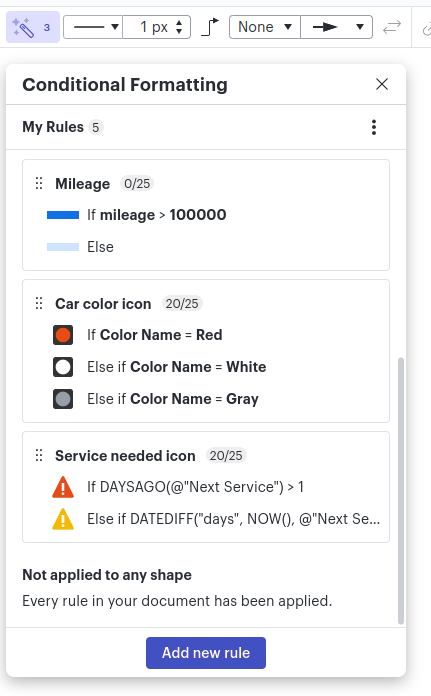Click the yellow warning triangle icon
This screenshot has width=431, height=696.
(63, 519)
